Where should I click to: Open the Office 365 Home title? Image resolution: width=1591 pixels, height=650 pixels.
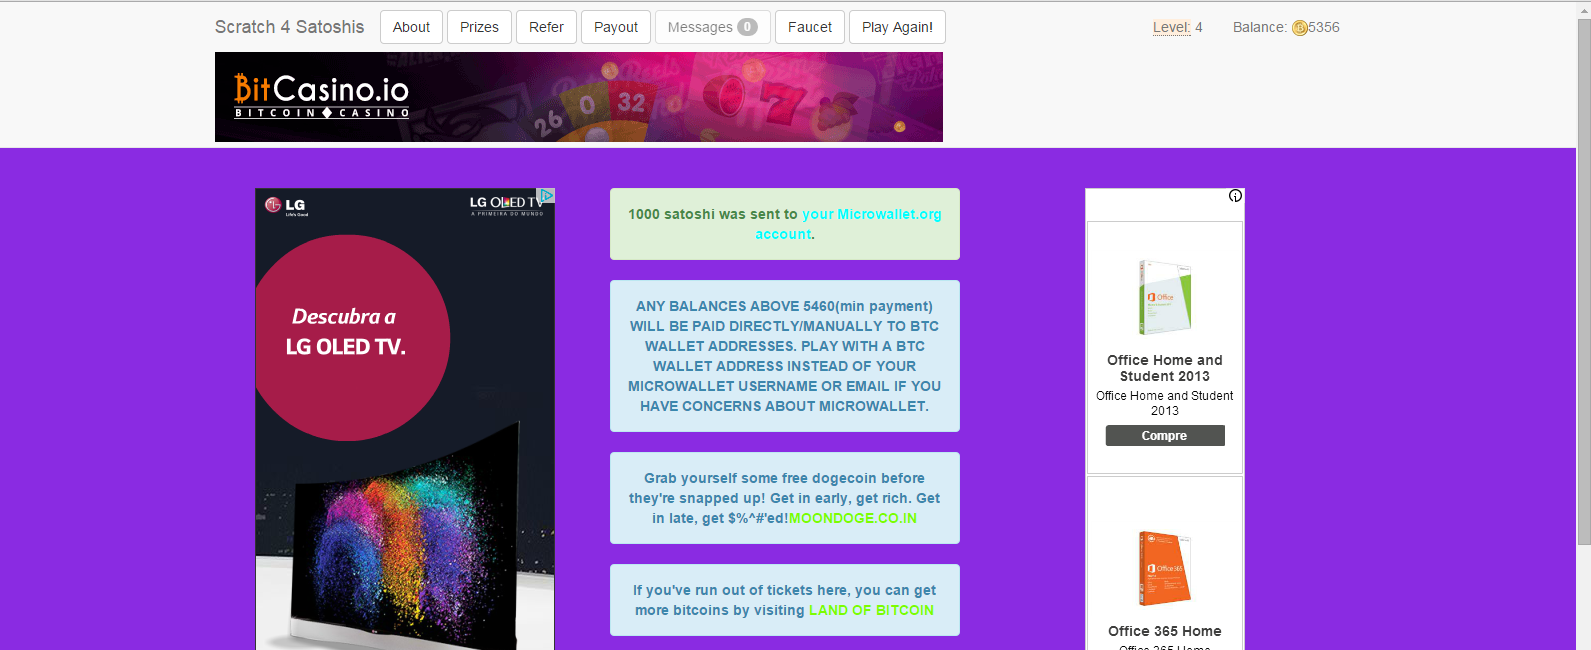click(x=1165, y=631)
